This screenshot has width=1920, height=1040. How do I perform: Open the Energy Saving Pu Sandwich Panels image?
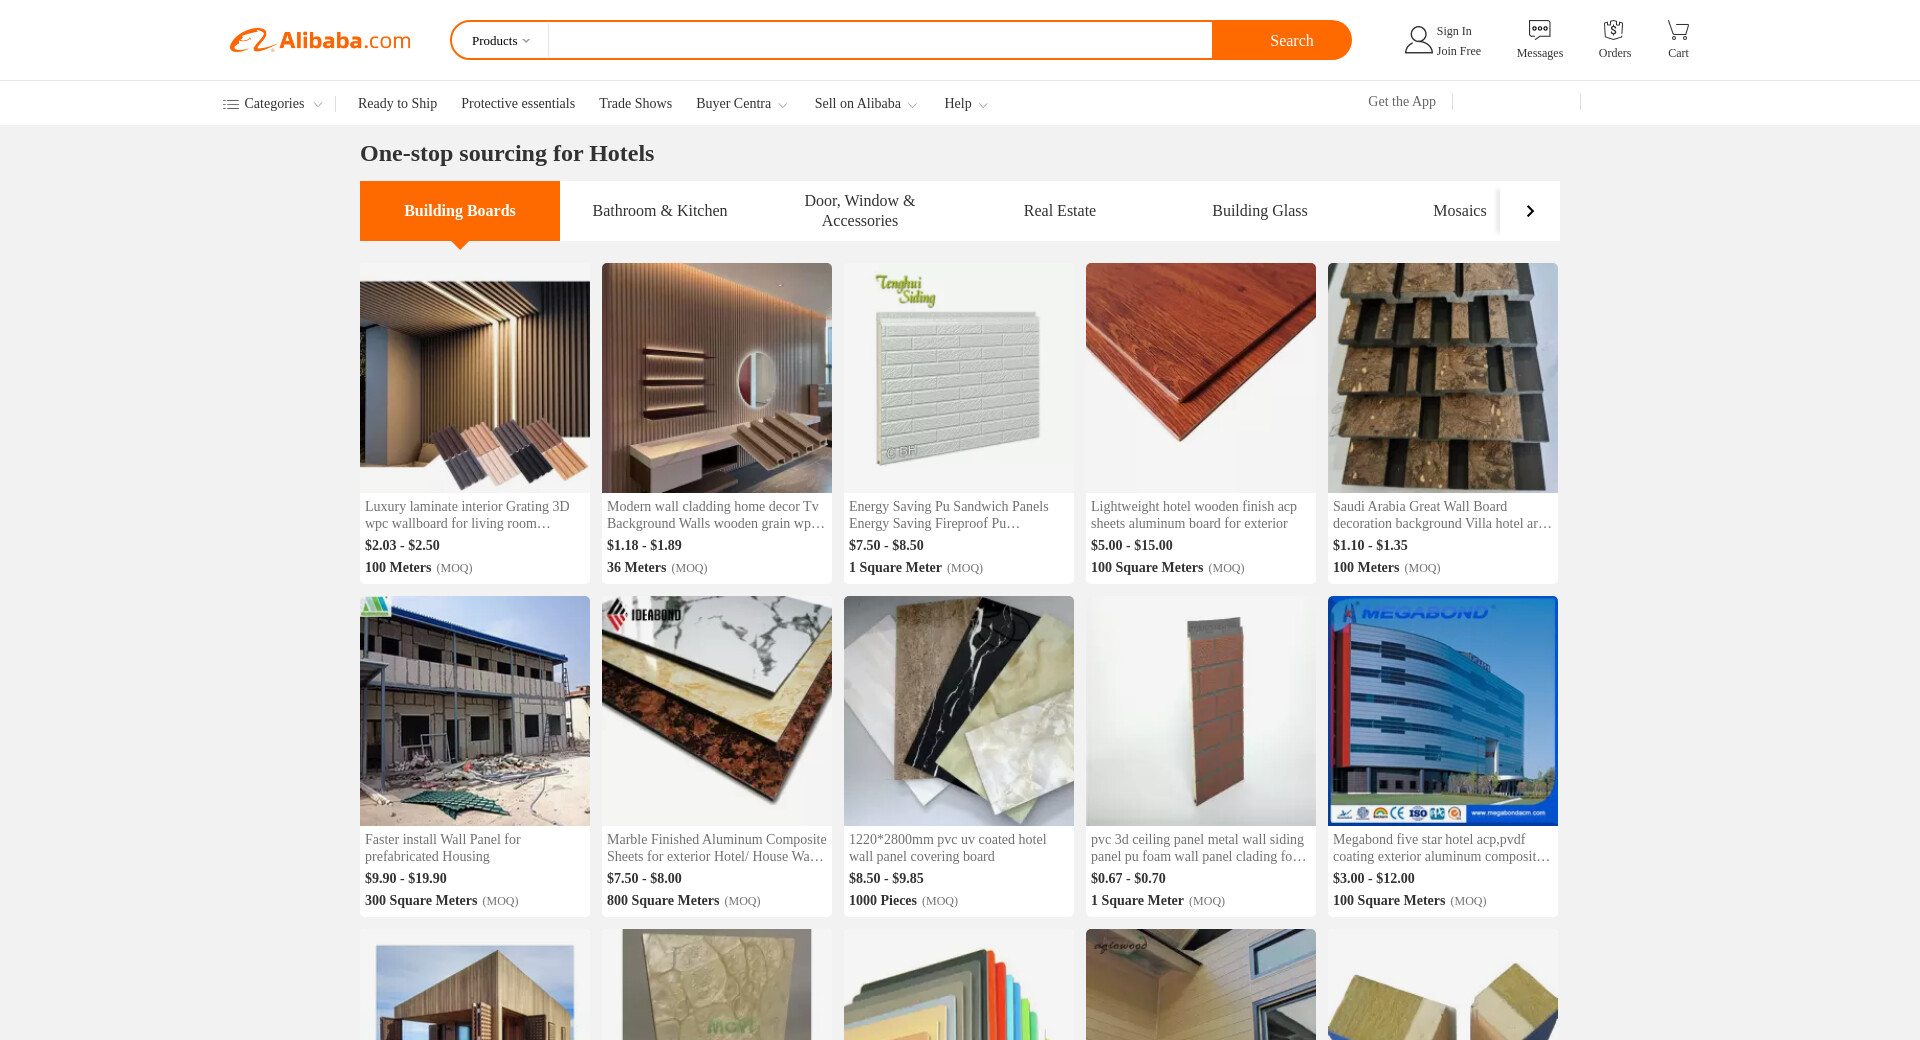959,378
